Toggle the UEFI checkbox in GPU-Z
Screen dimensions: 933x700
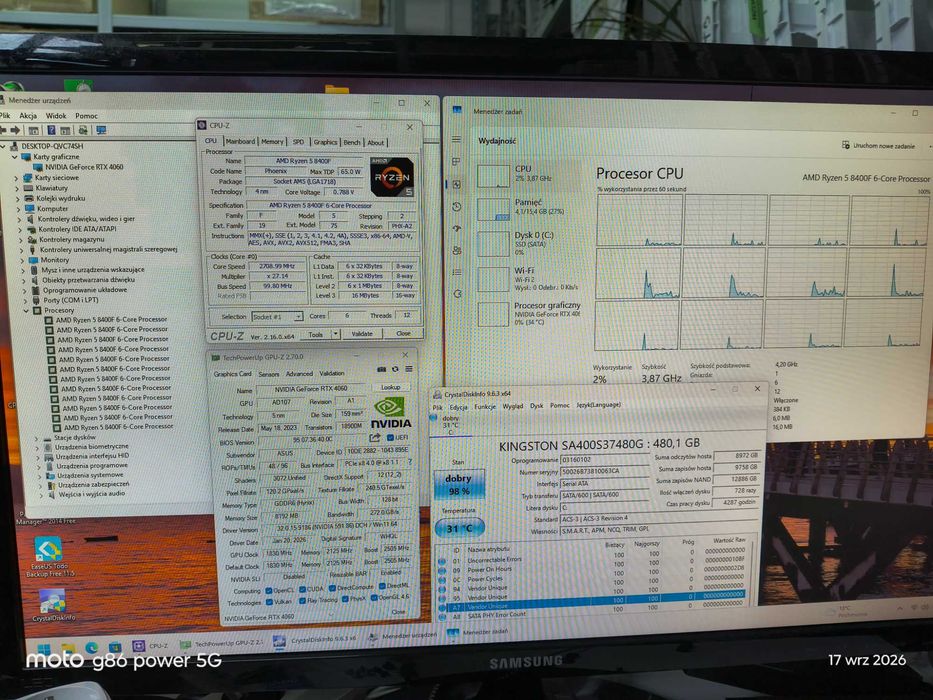[x=390, y=438]
